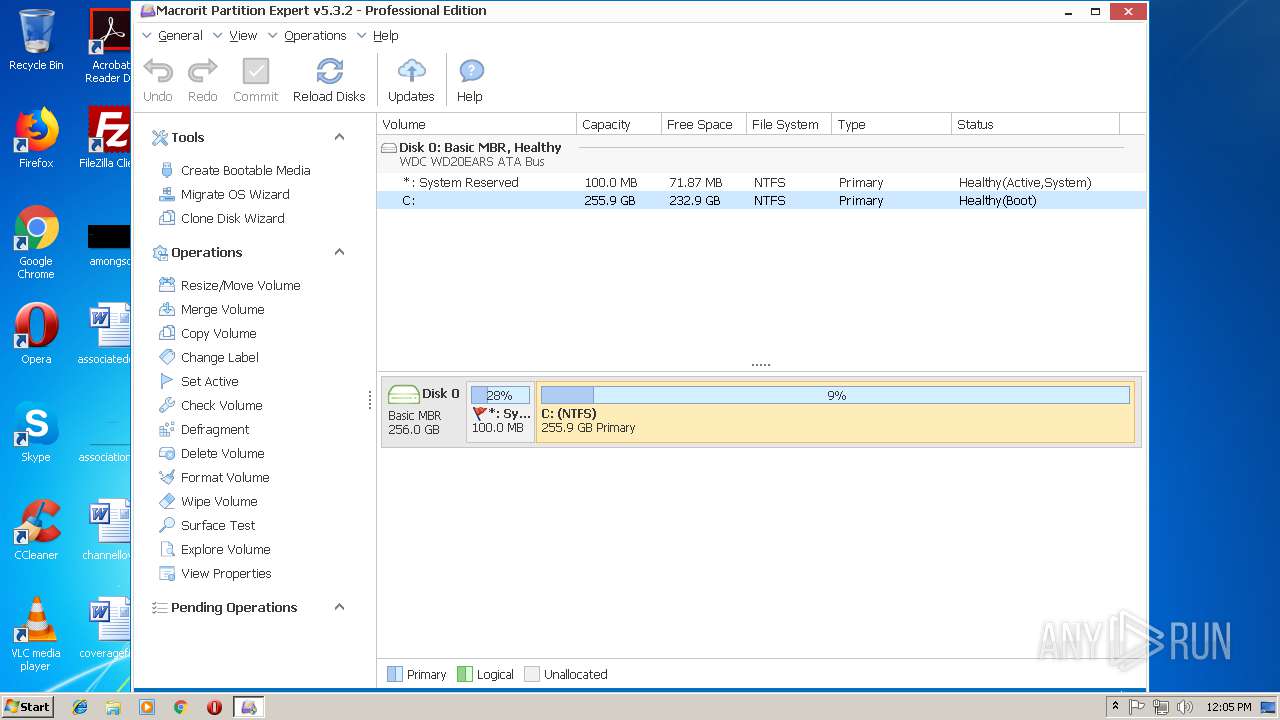Click Format Volume link text
Screen dimensions: 1280x720
click(x=225, y=477)
